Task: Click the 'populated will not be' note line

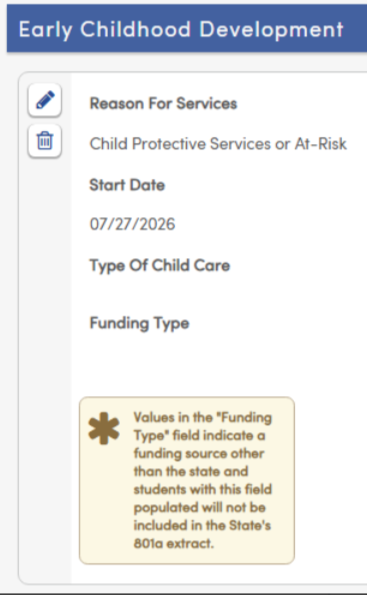Action: point(199,507)
